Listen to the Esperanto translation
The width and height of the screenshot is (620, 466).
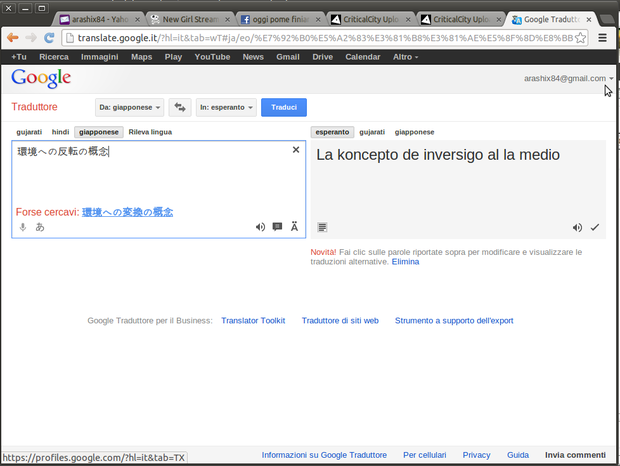point(577,227)
